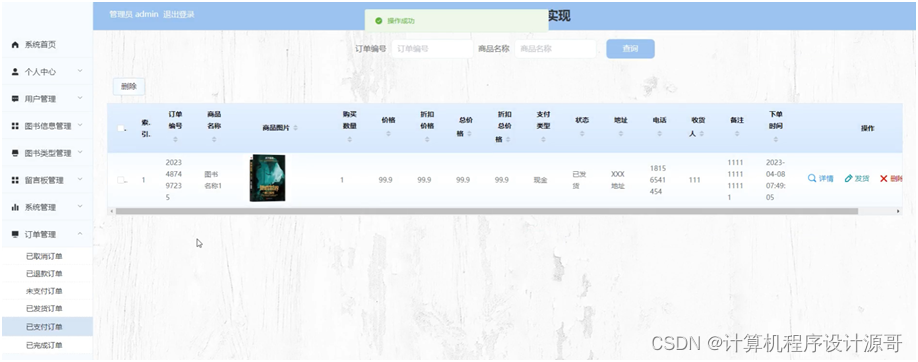Sort by 支付类型 column arrows
Image resolution: width=918 pixels, height=362 pixels.
coord(543,139)
